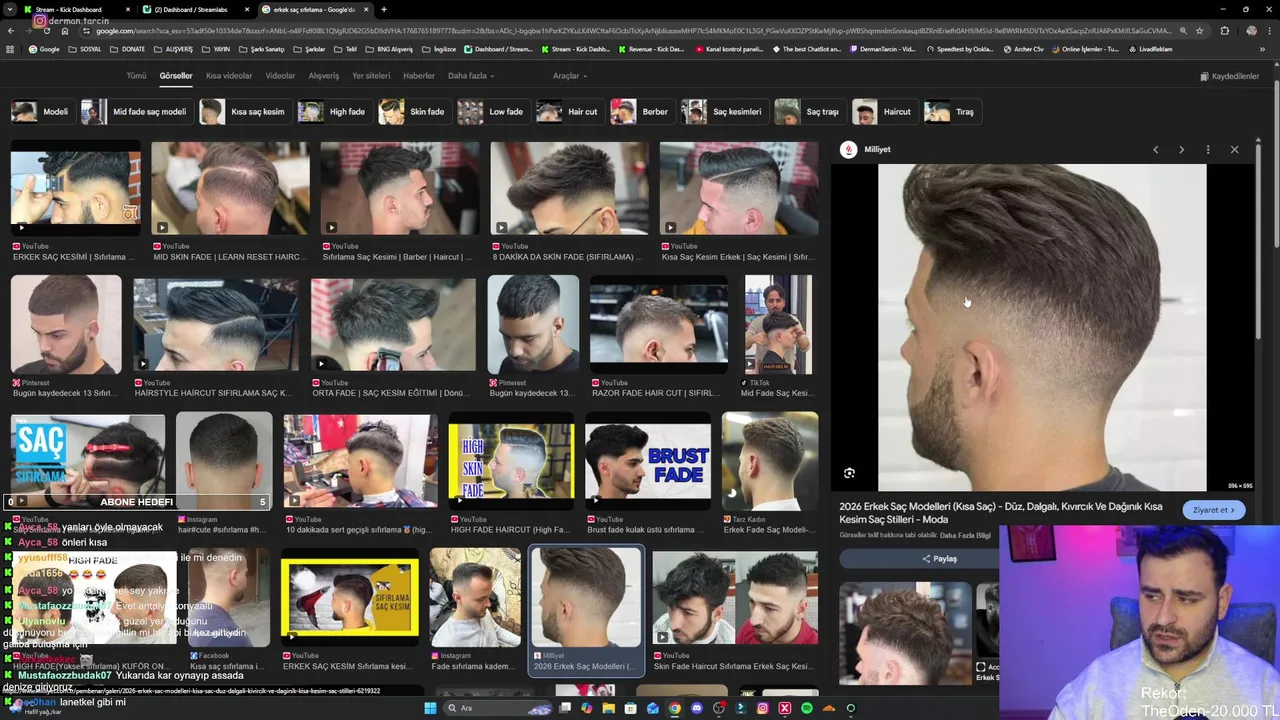The height and width of the screenshot is (720, 1280).
Task: Select the Görseller tab
Action: (x=176, y=76)
